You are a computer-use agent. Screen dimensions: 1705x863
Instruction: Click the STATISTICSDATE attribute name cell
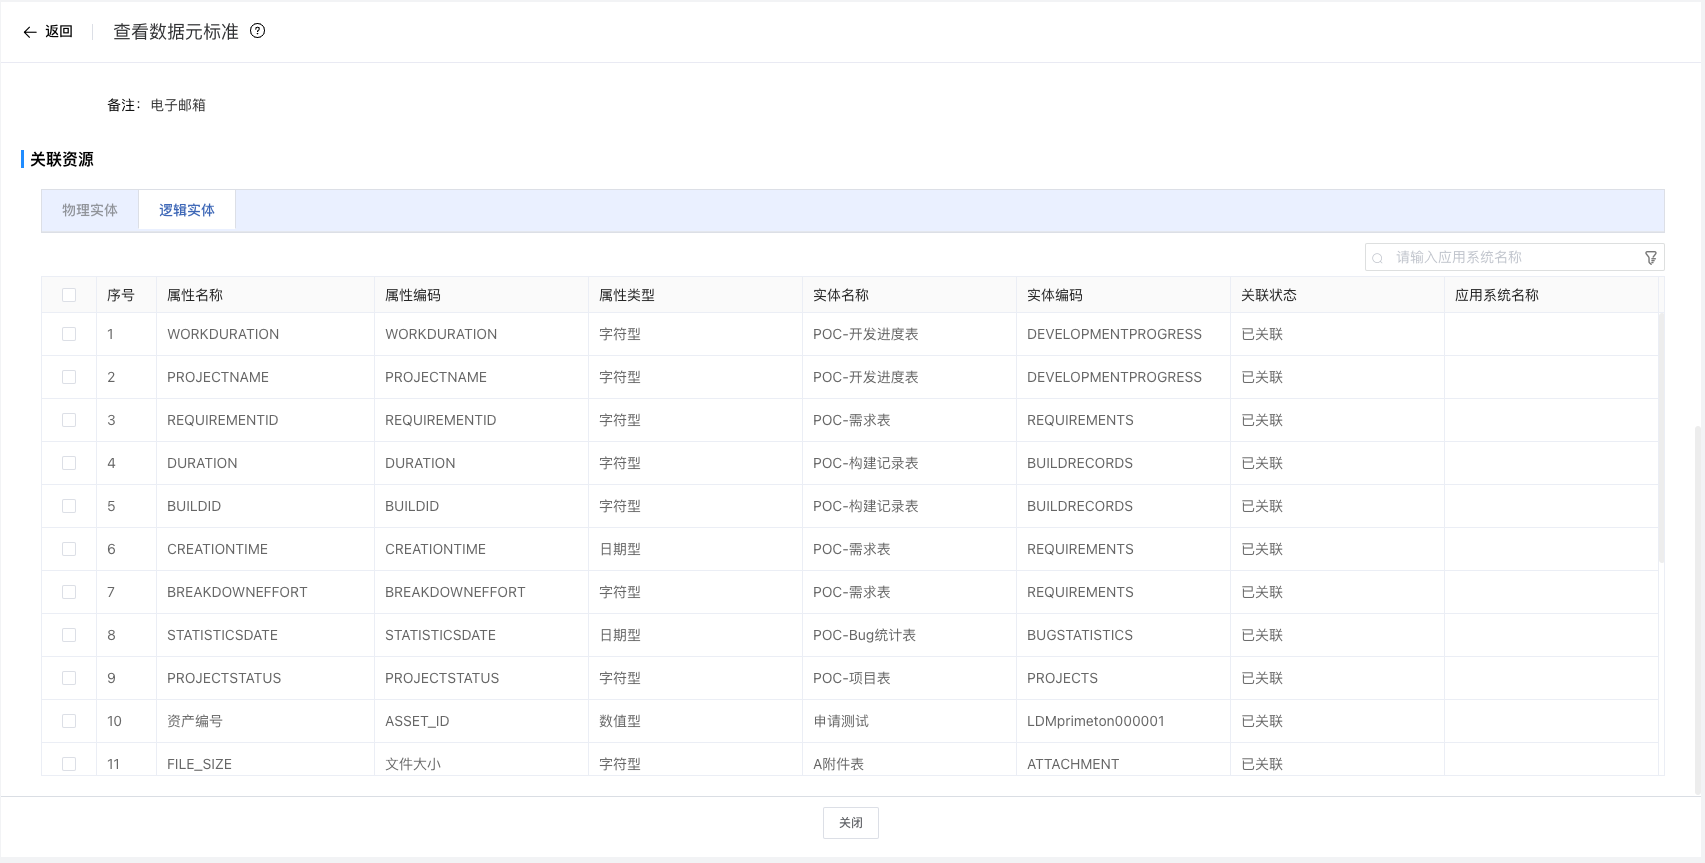(222, 635)
